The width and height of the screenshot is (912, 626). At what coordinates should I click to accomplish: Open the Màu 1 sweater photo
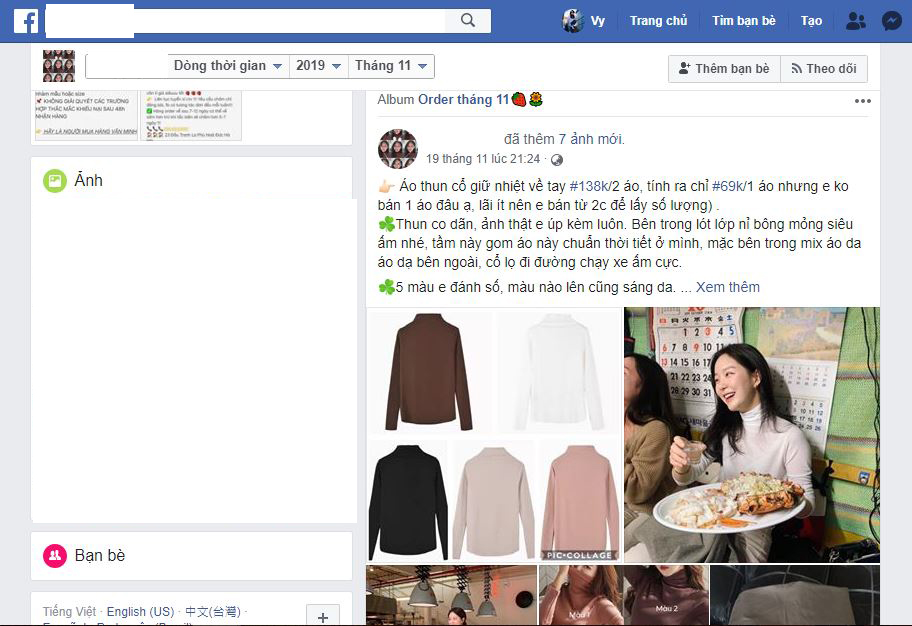click(x=580, y=595)
